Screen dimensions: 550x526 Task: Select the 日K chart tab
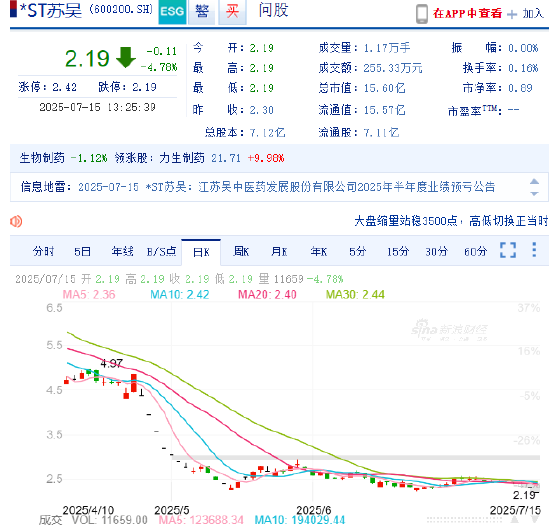click(201, 252)
